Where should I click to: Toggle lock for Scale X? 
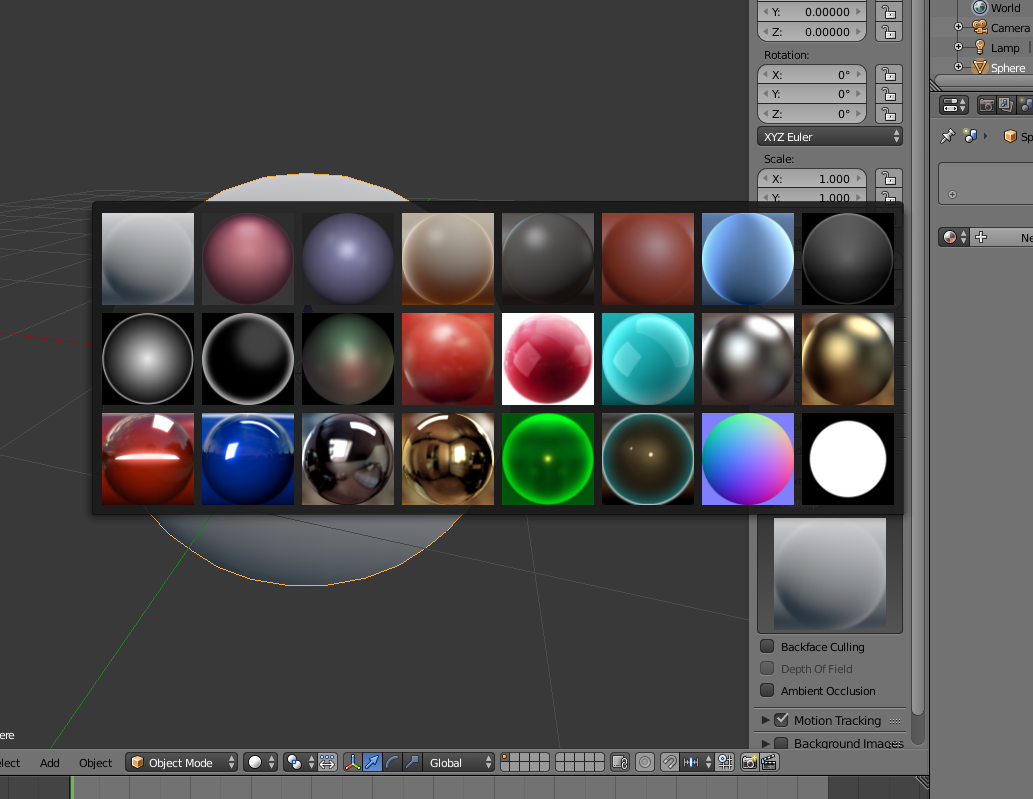(889, 178)
